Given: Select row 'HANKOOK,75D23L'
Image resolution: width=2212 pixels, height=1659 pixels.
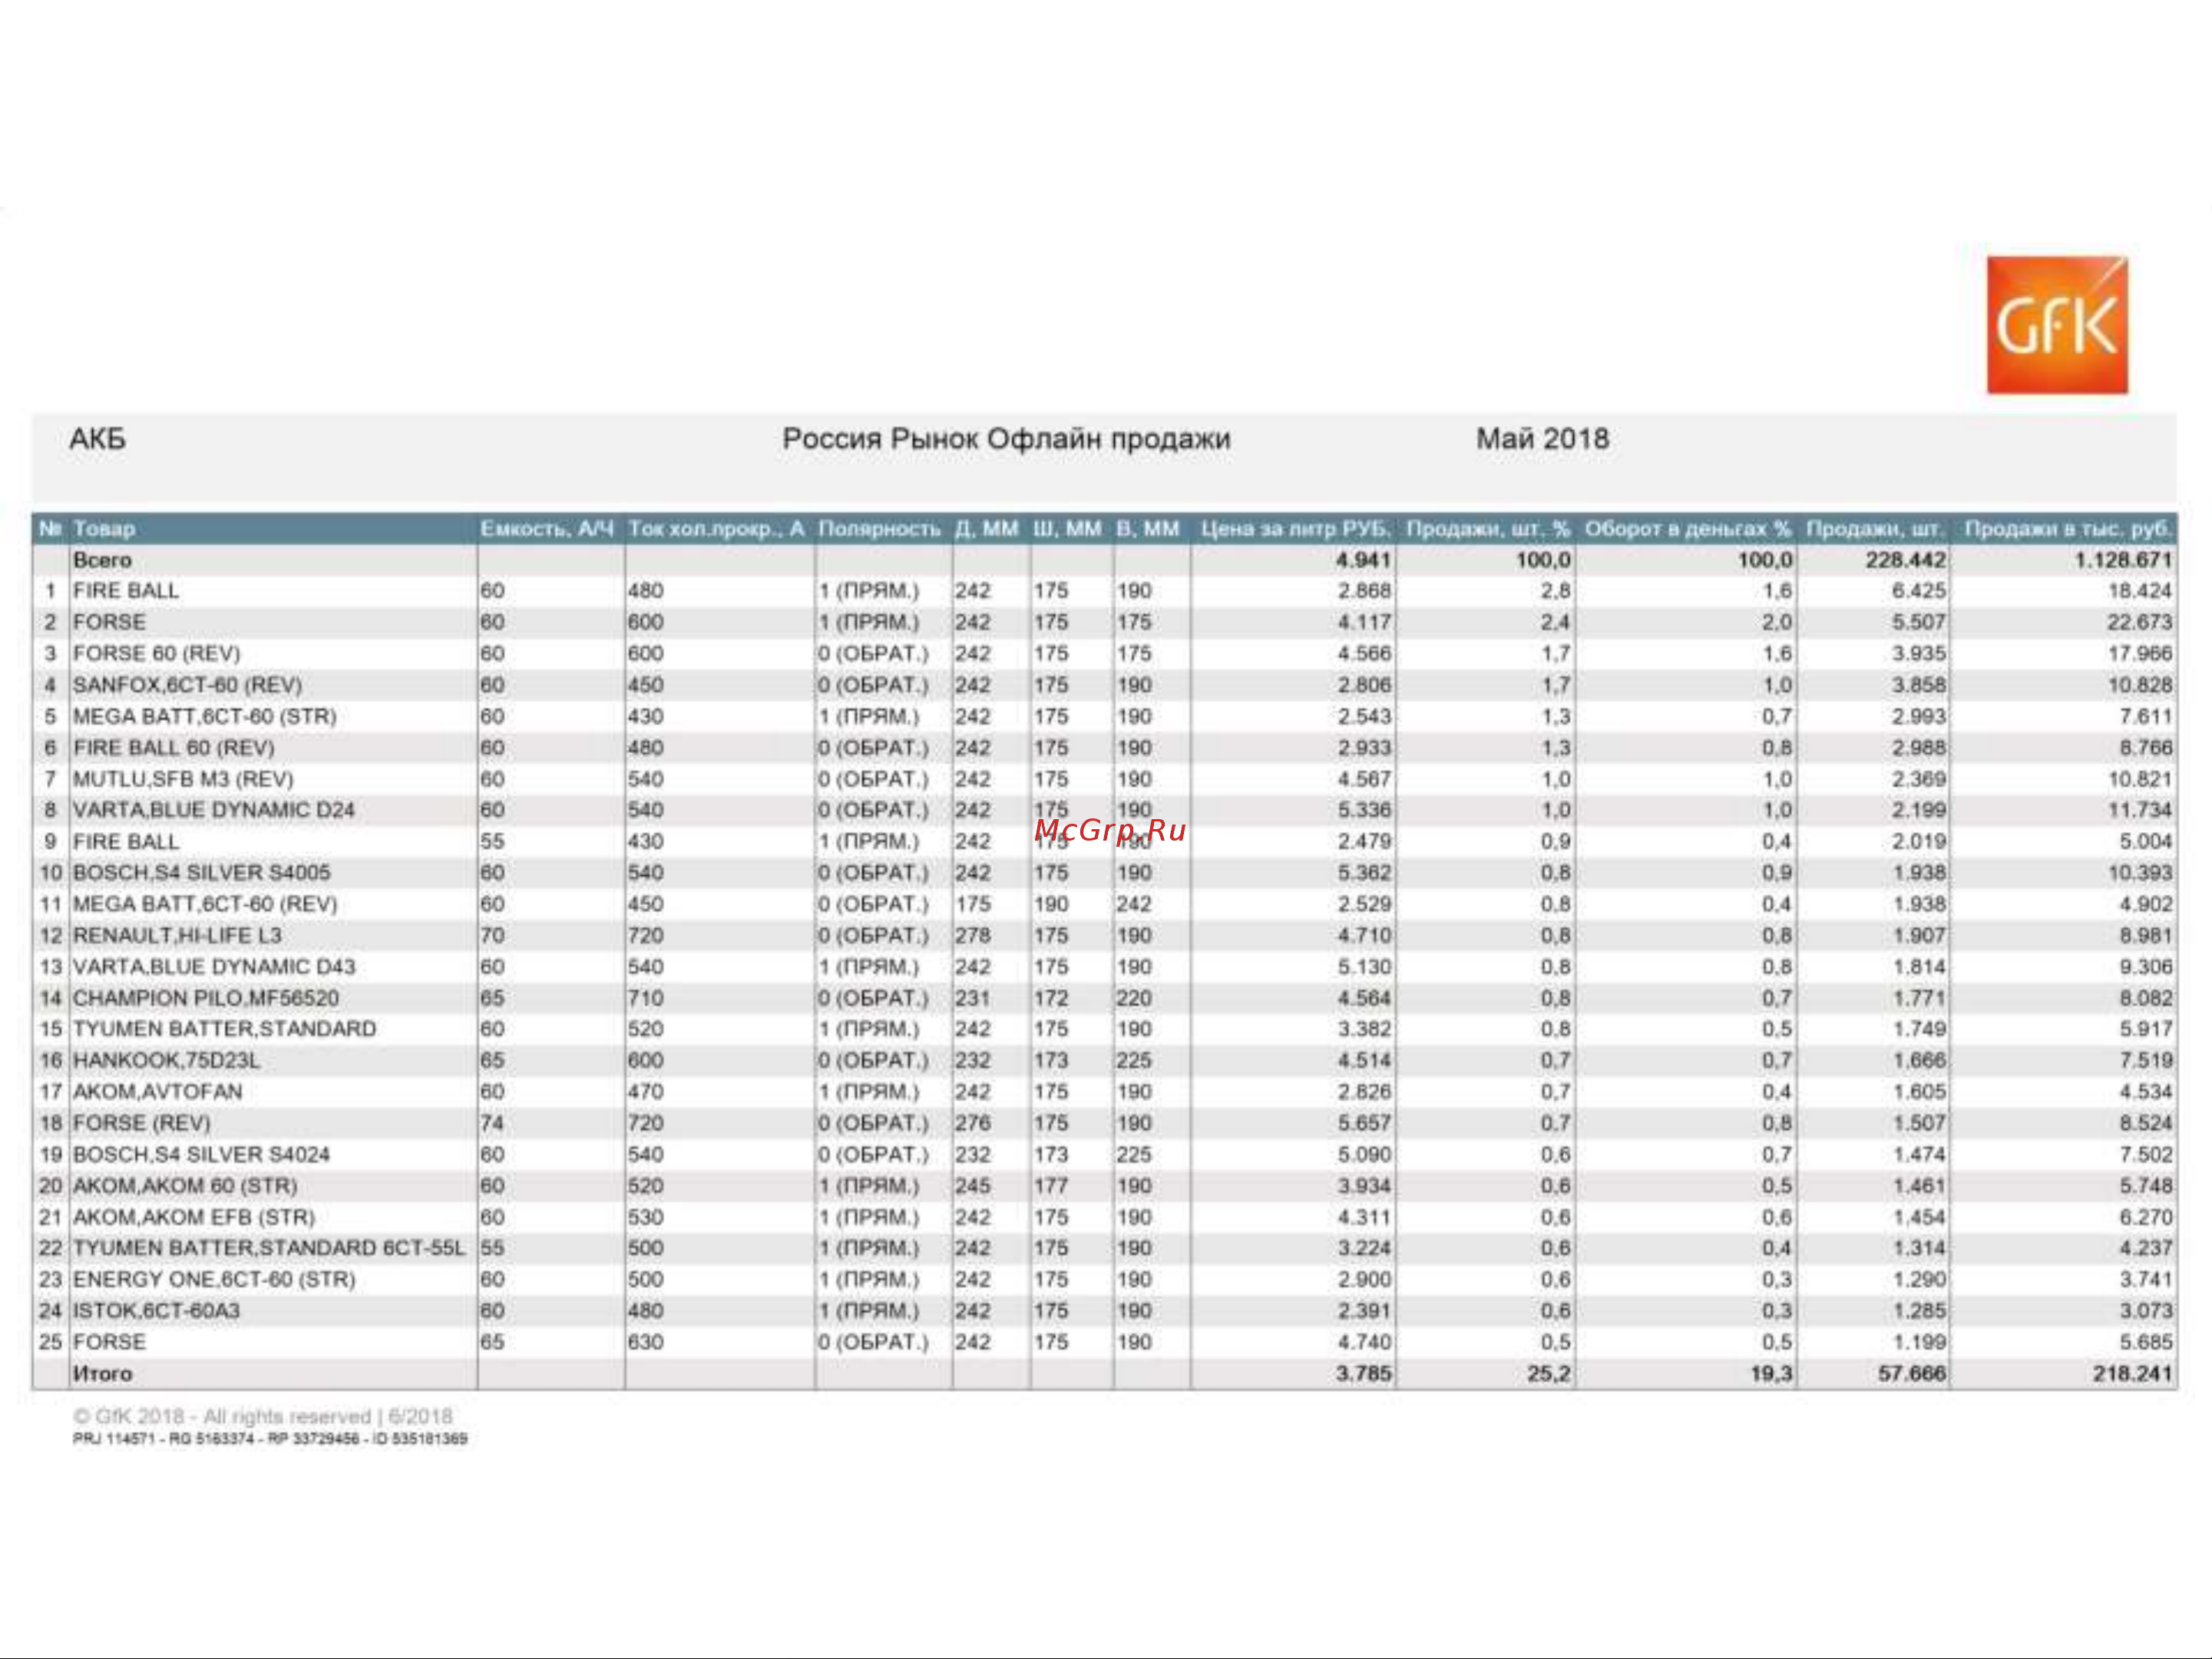Looking at the screenshot, I should pos(1104,1060).
